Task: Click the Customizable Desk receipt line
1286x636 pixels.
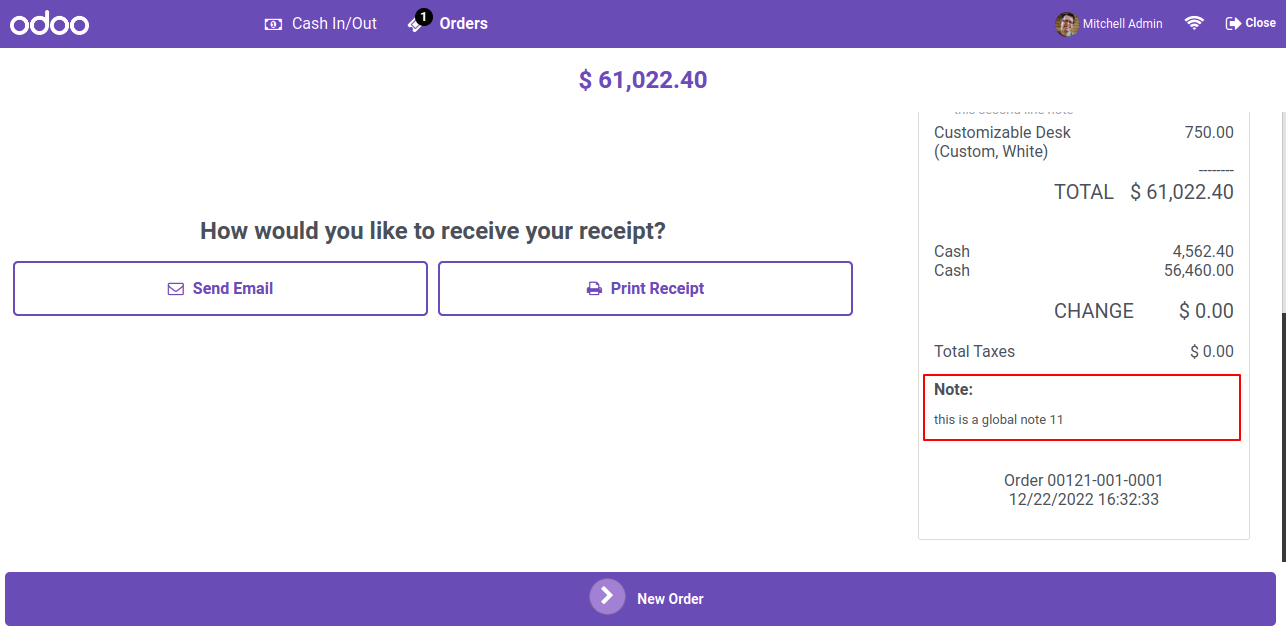Action: tap(1084, 142)
